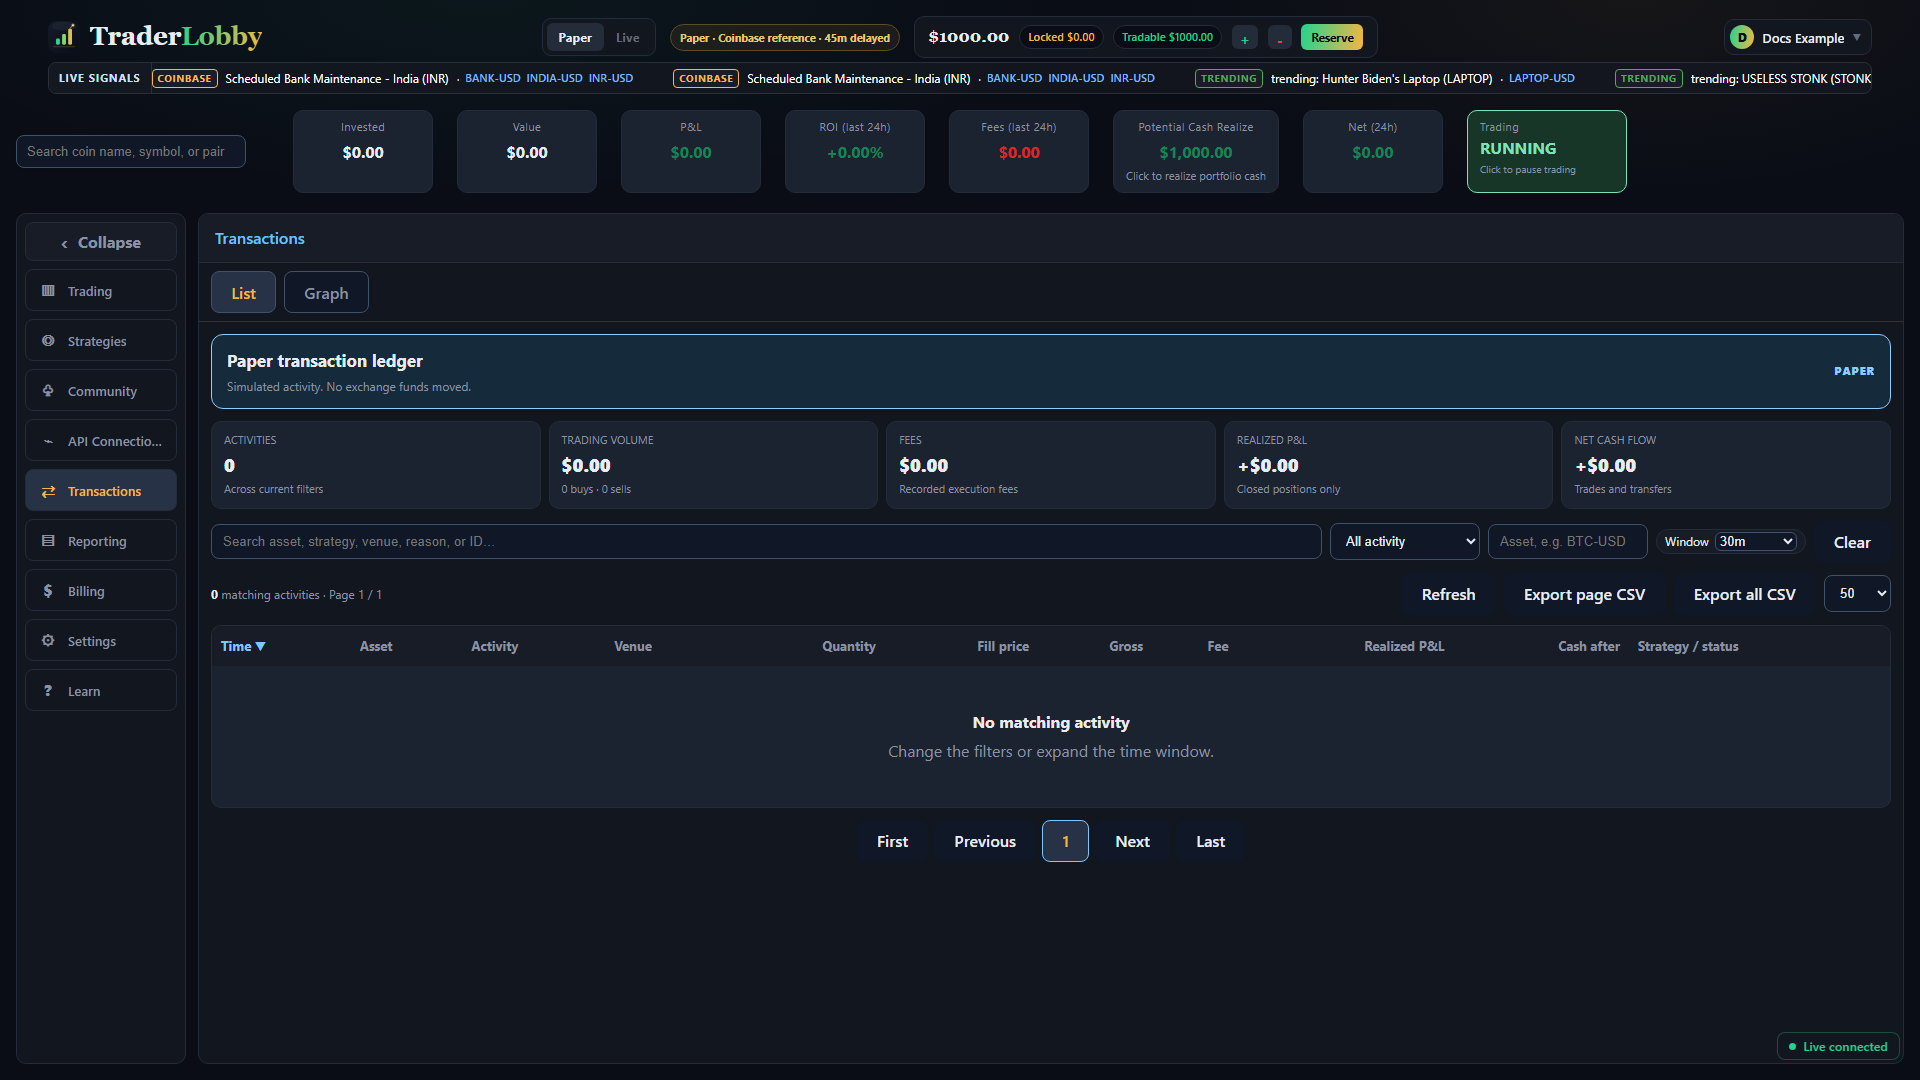Click the LAPTOP-USD ticker link
Viewport: 1920px width, 1080px height.
[1541, 78]
